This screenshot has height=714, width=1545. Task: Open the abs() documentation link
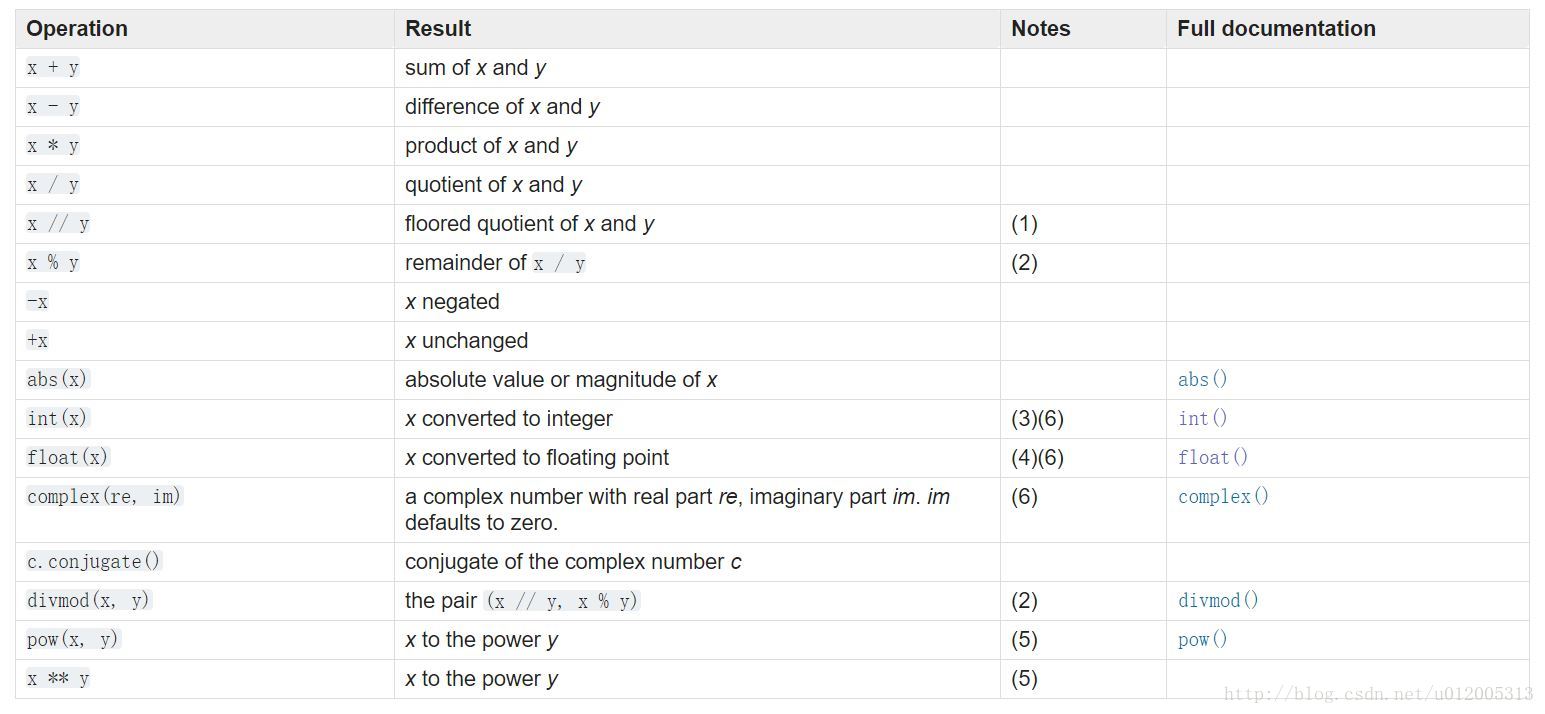(1202, 380)
